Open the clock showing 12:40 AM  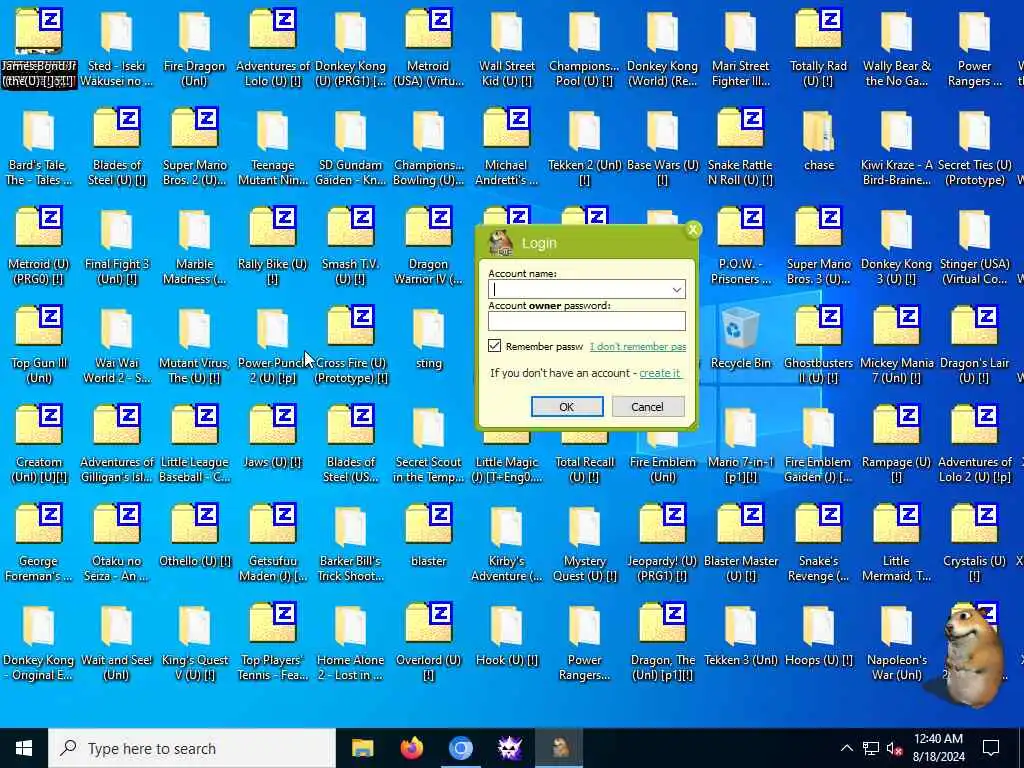click(938, 748)
